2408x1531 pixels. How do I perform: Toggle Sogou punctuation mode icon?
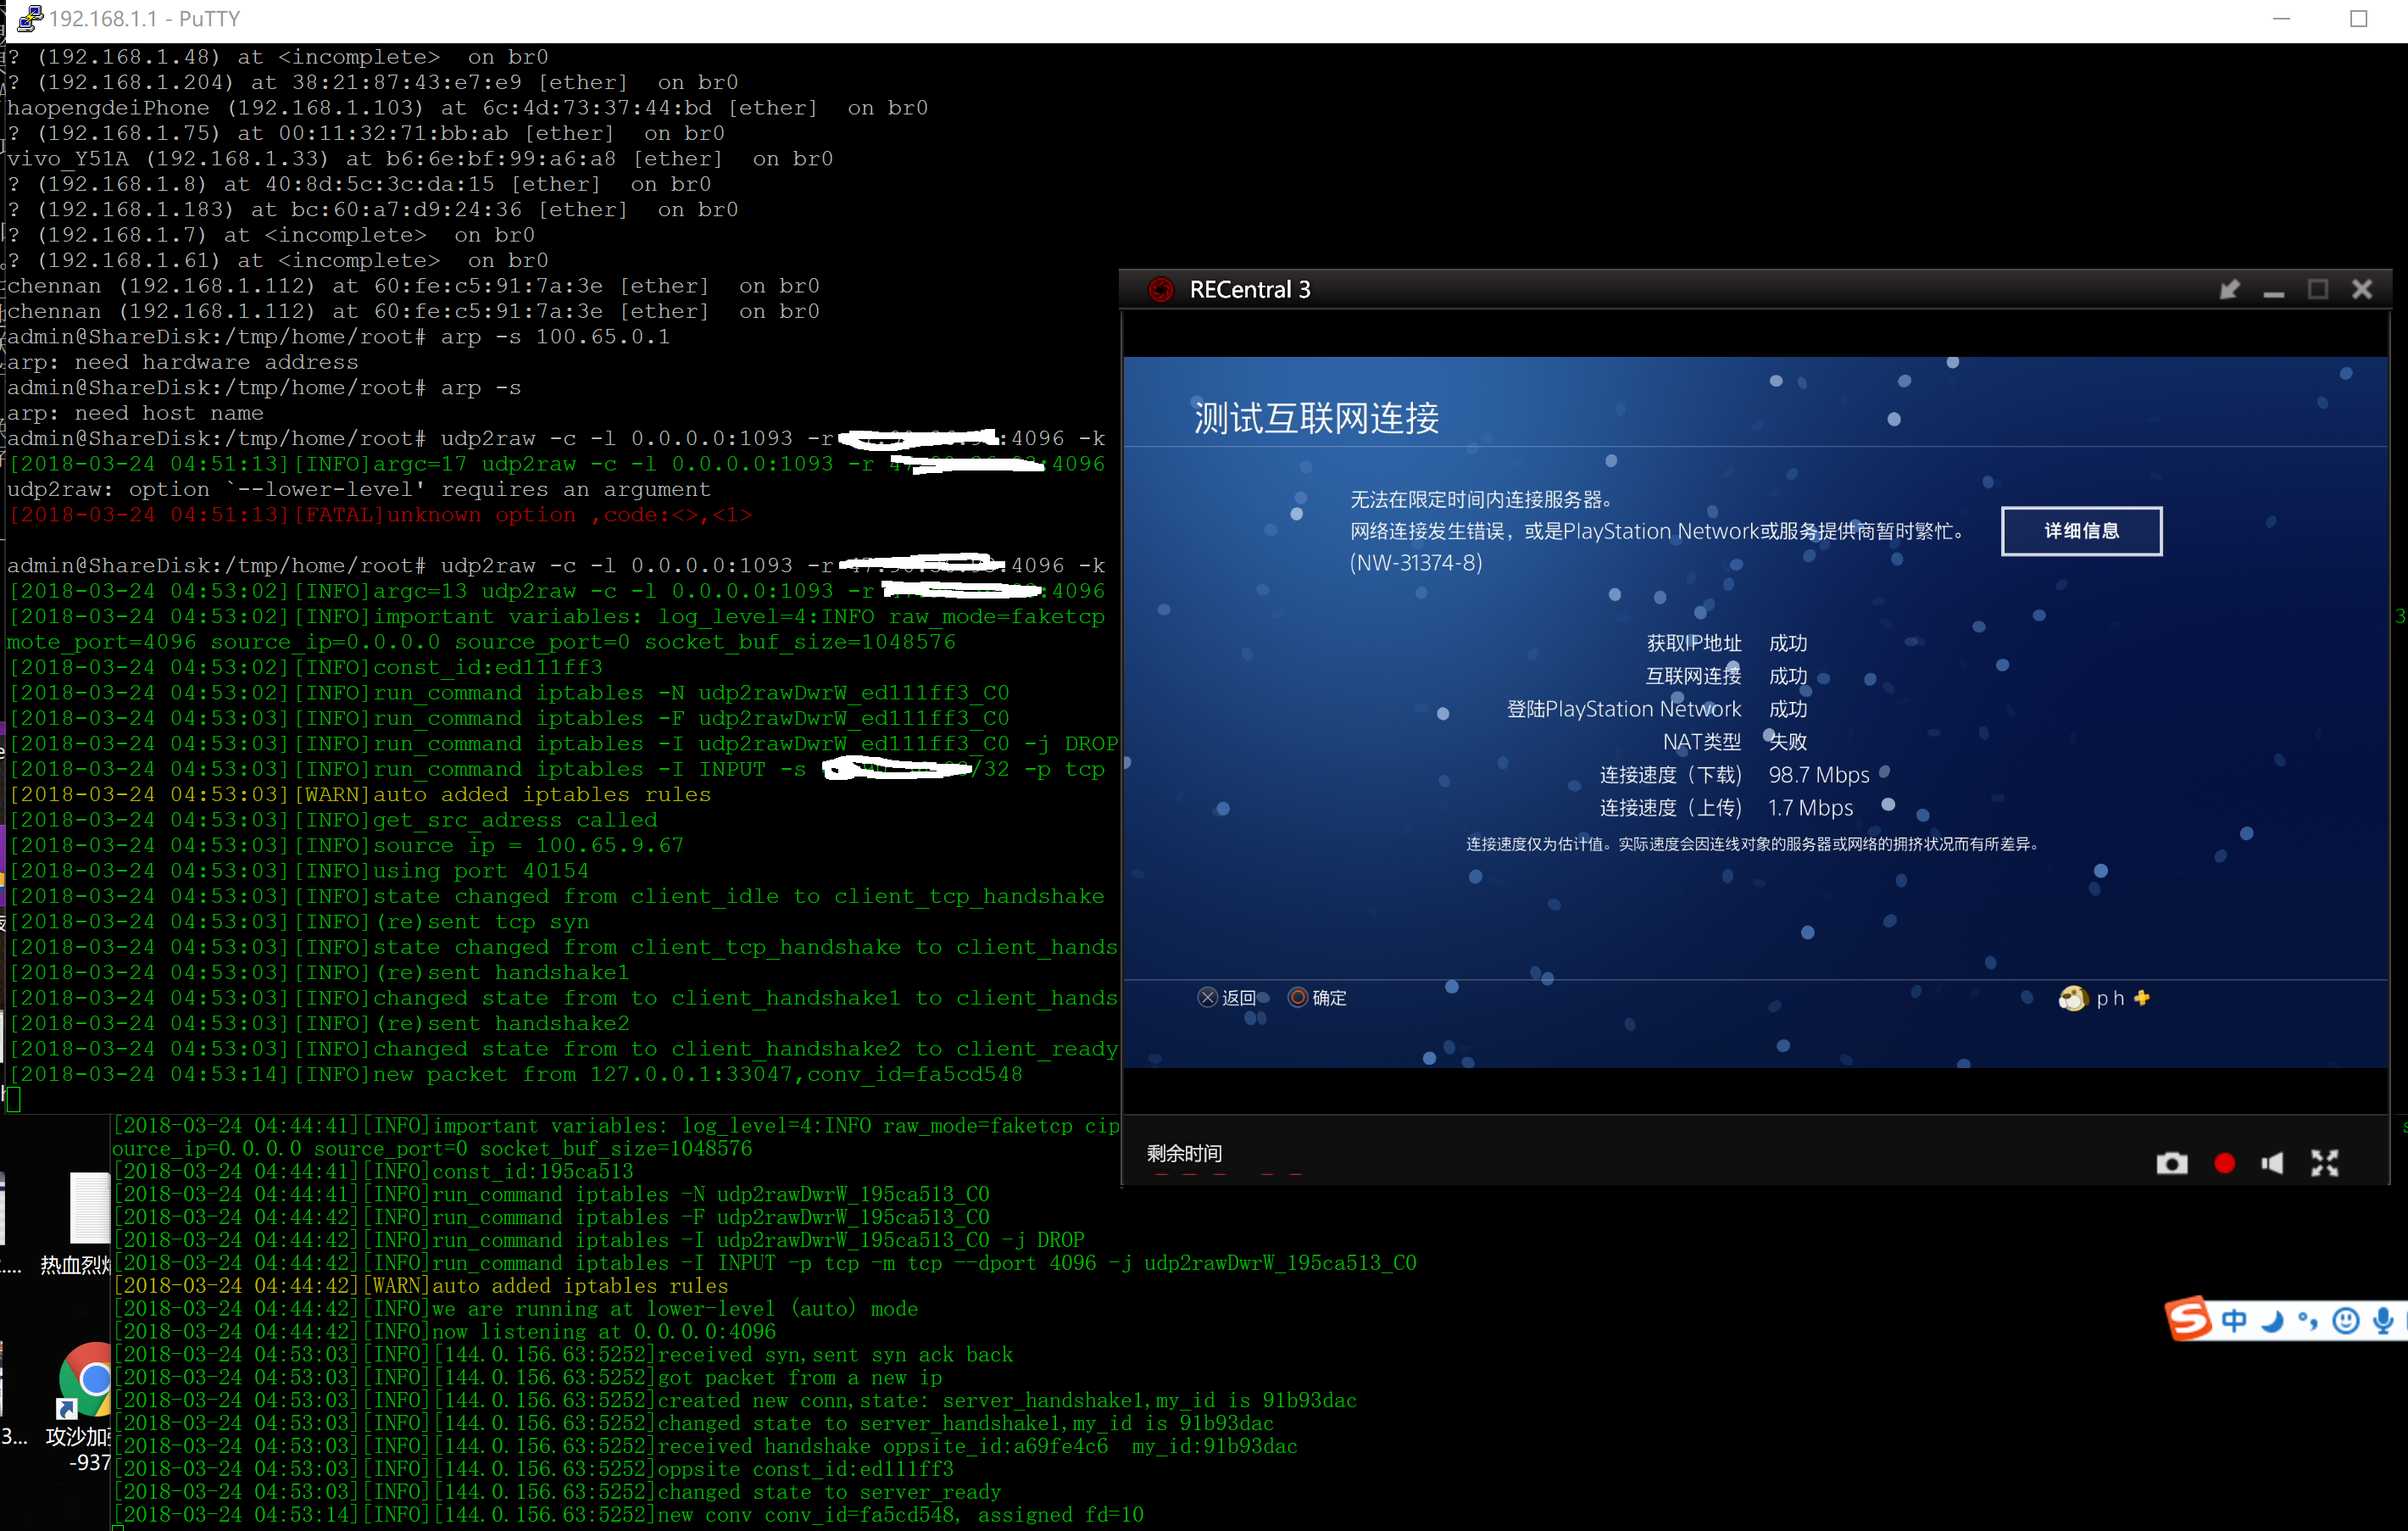click(x=2308, y=1321)
